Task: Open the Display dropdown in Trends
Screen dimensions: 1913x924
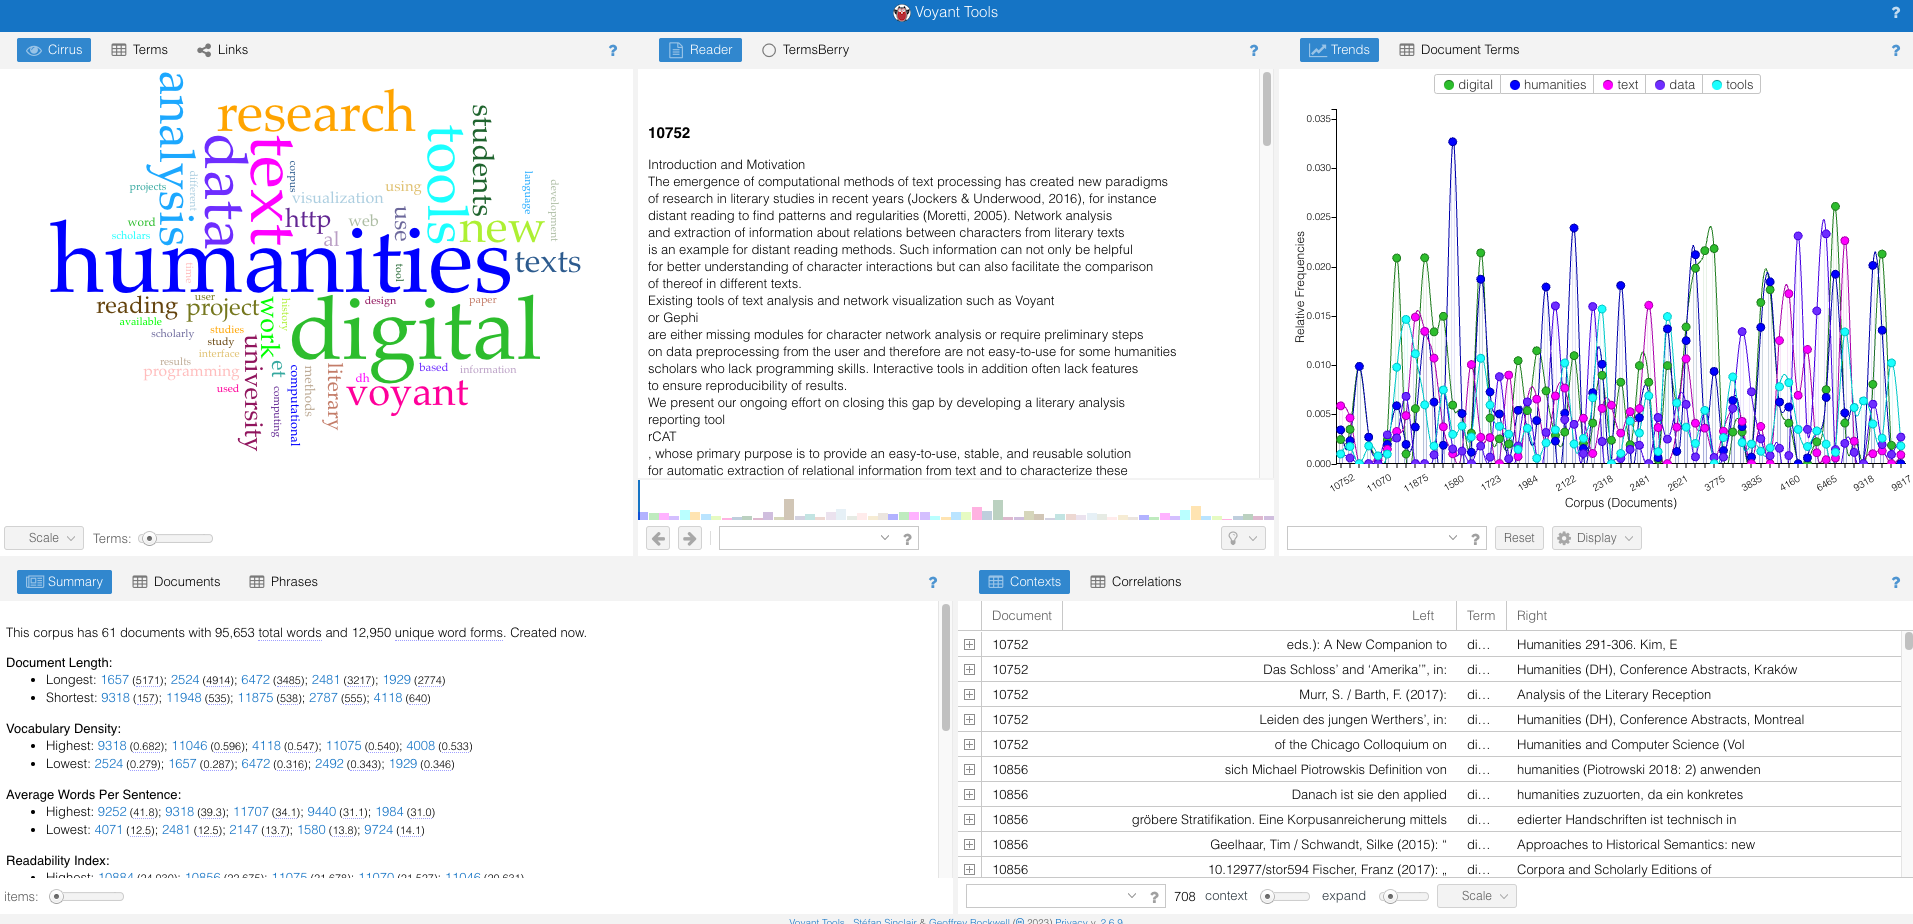Action: tap(1596, 538)
